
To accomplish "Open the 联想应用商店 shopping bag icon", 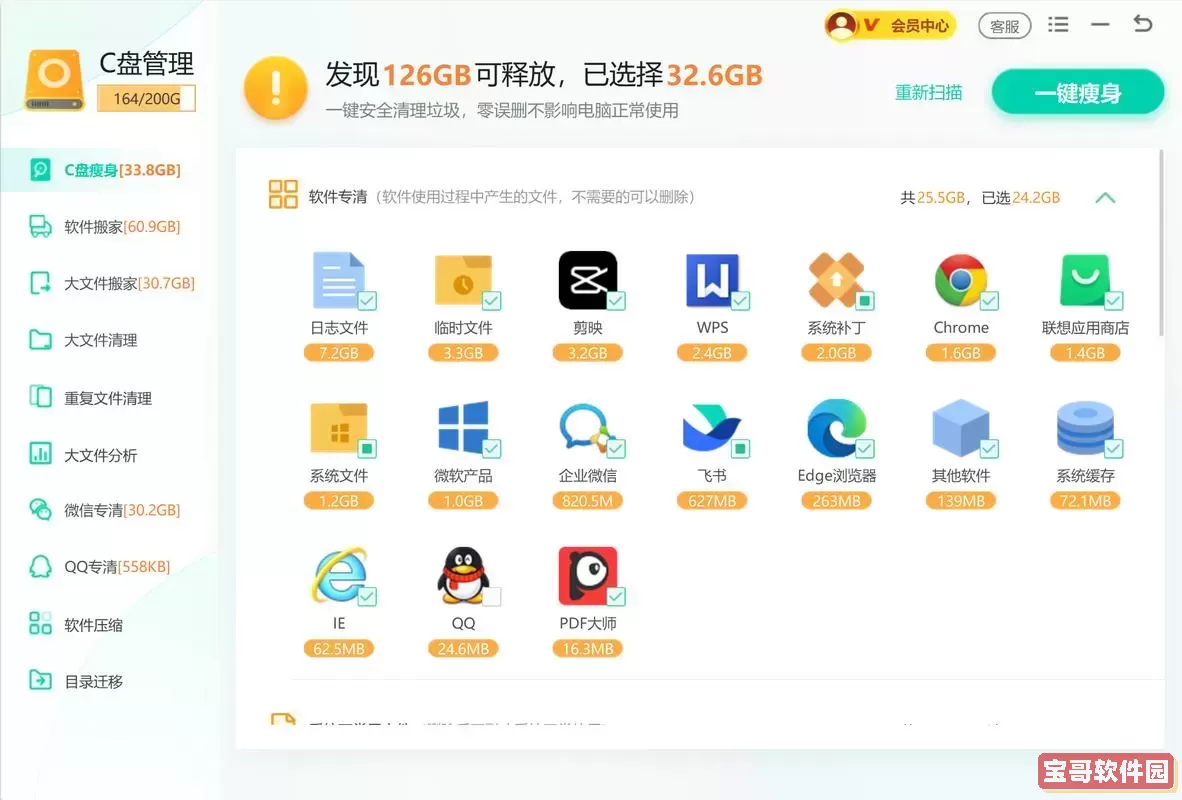I will pos(1085,280).
